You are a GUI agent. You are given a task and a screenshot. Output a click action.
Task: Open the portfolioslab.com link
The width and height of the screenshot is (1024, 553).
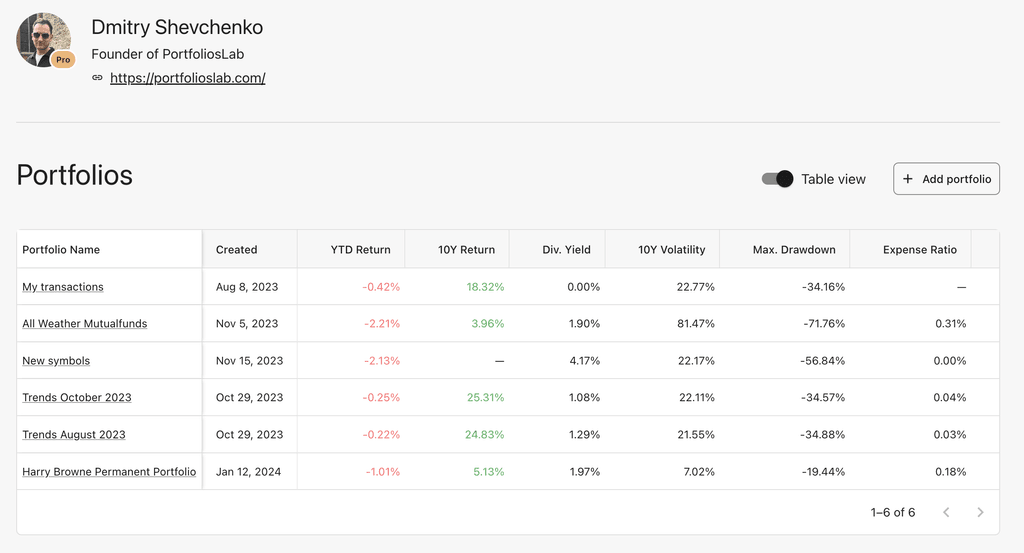tap(187, 78)
